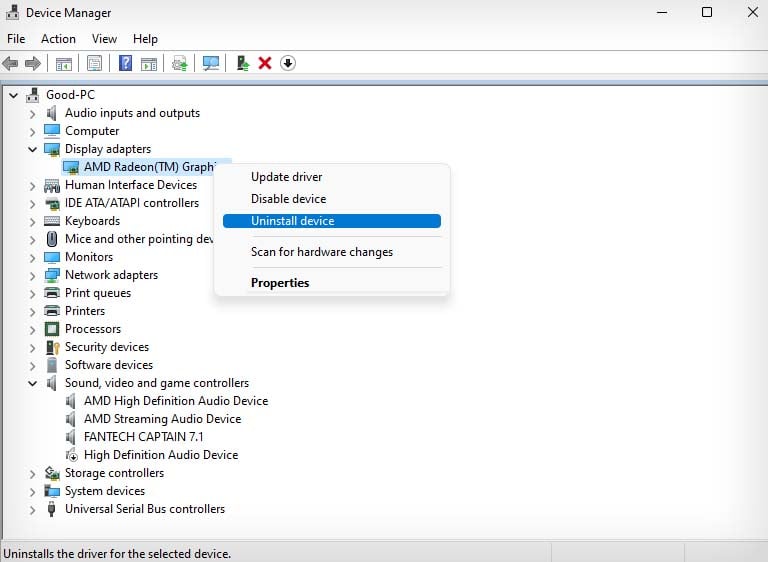Screen dimensions: 768x562
Task: Click the red X uninstall device icon
Action: tap(265, 63)
